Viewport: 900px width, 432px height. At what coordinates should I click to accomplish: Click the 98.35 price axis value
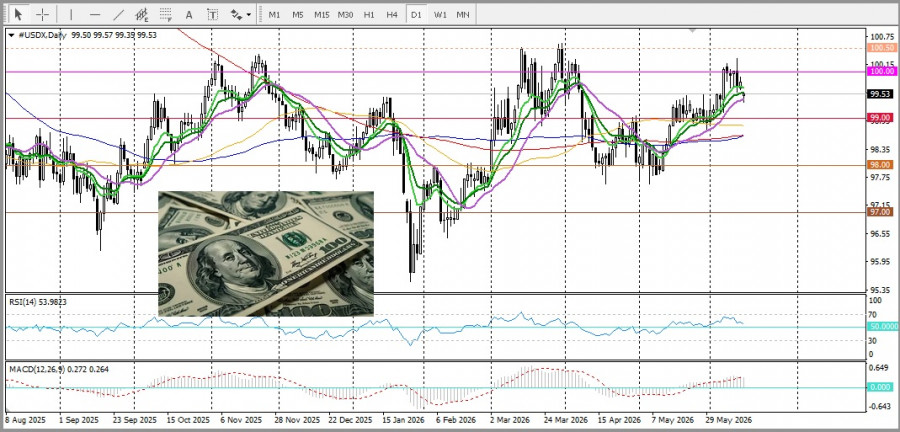(882, 150)
